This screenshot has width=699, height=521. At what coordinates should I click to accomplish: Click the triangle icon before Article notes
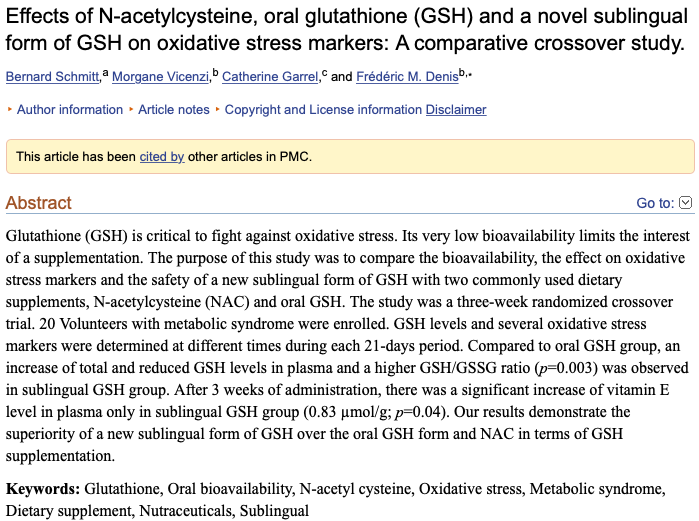131,110
